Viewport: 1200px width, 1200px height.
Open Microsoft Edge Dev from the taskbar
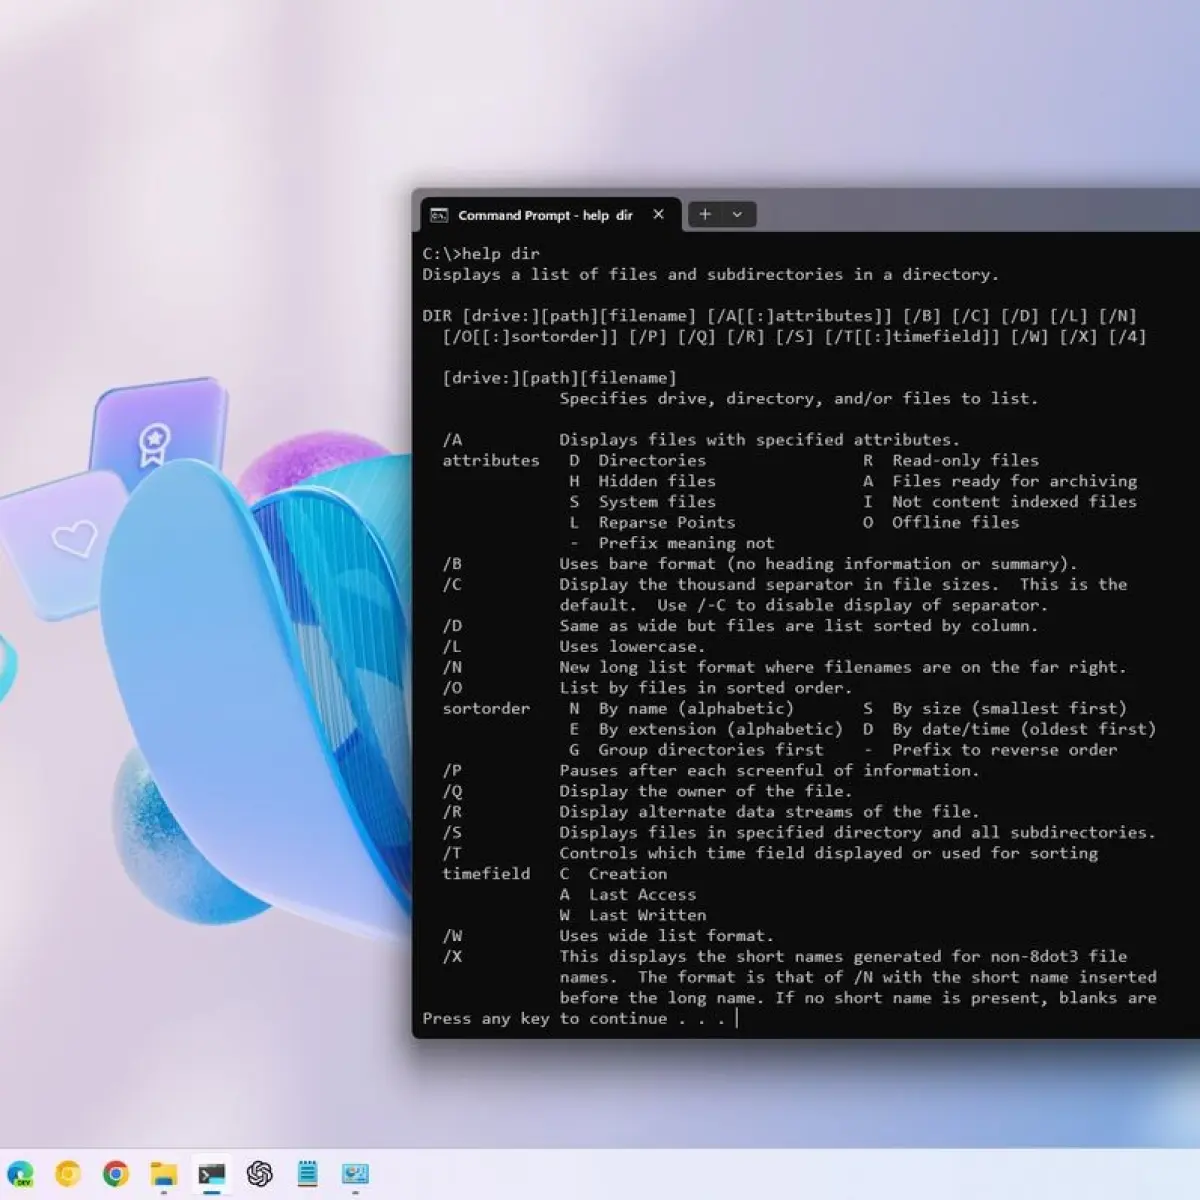20,1173
